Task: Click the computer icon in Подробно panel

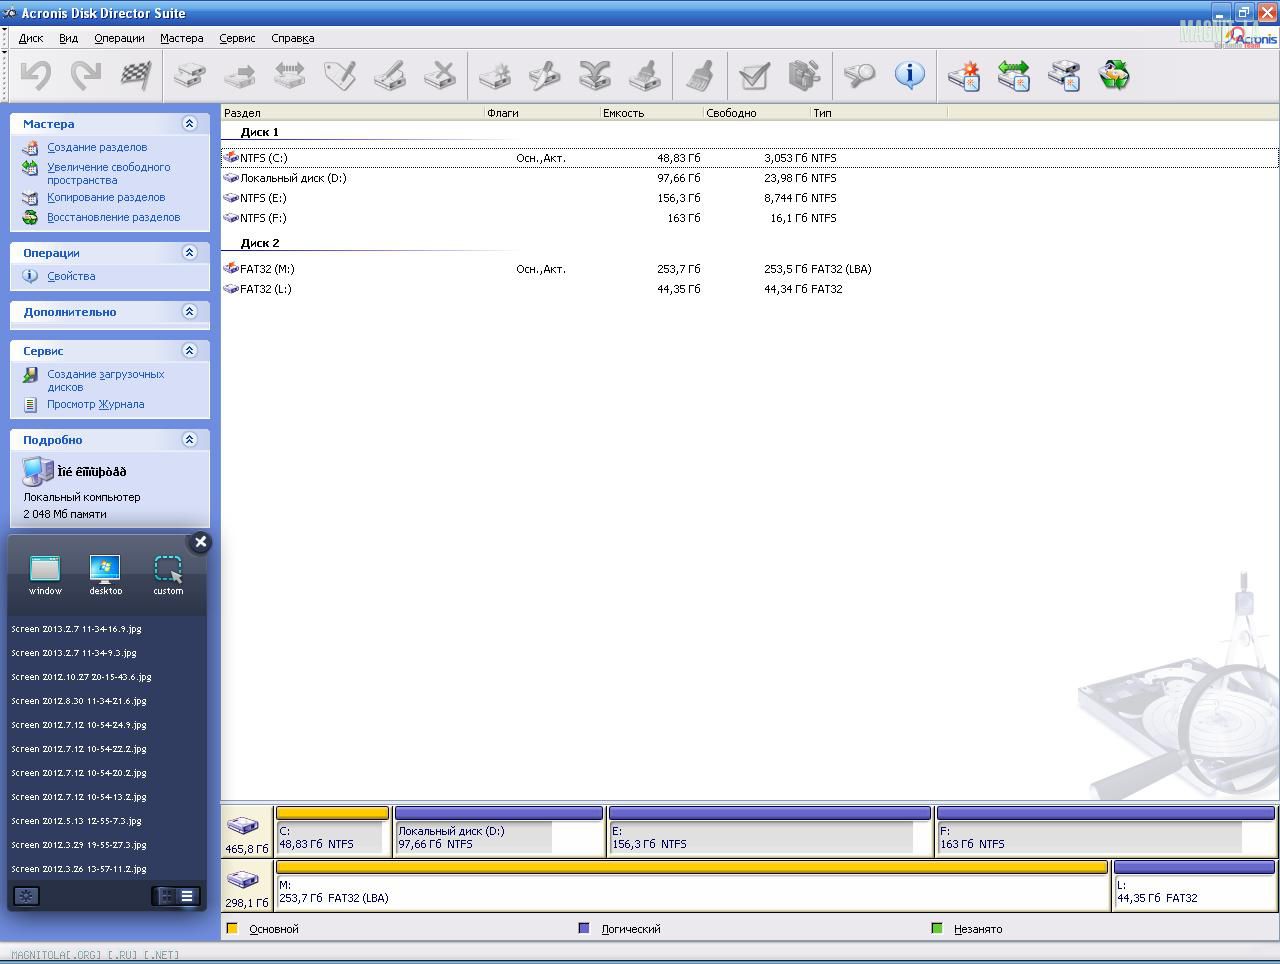Action: [38, 471]
